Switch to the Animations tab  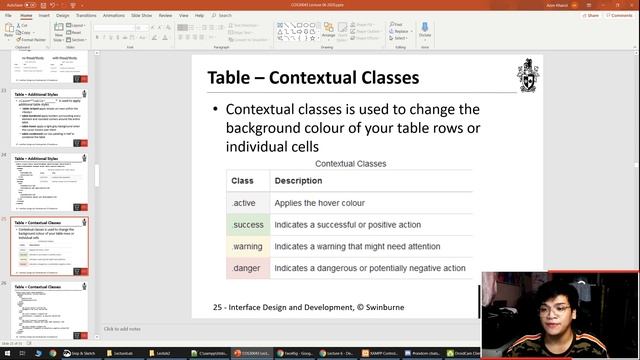click(114, 16)
